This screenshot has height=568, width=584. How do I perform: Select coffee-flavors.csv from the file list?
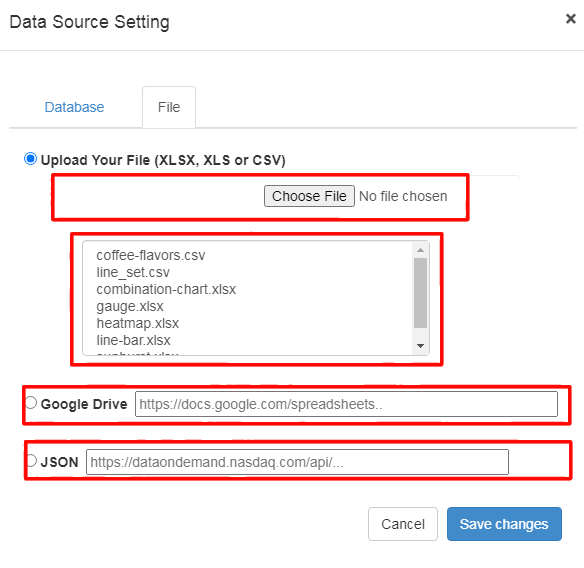point(151,256)
